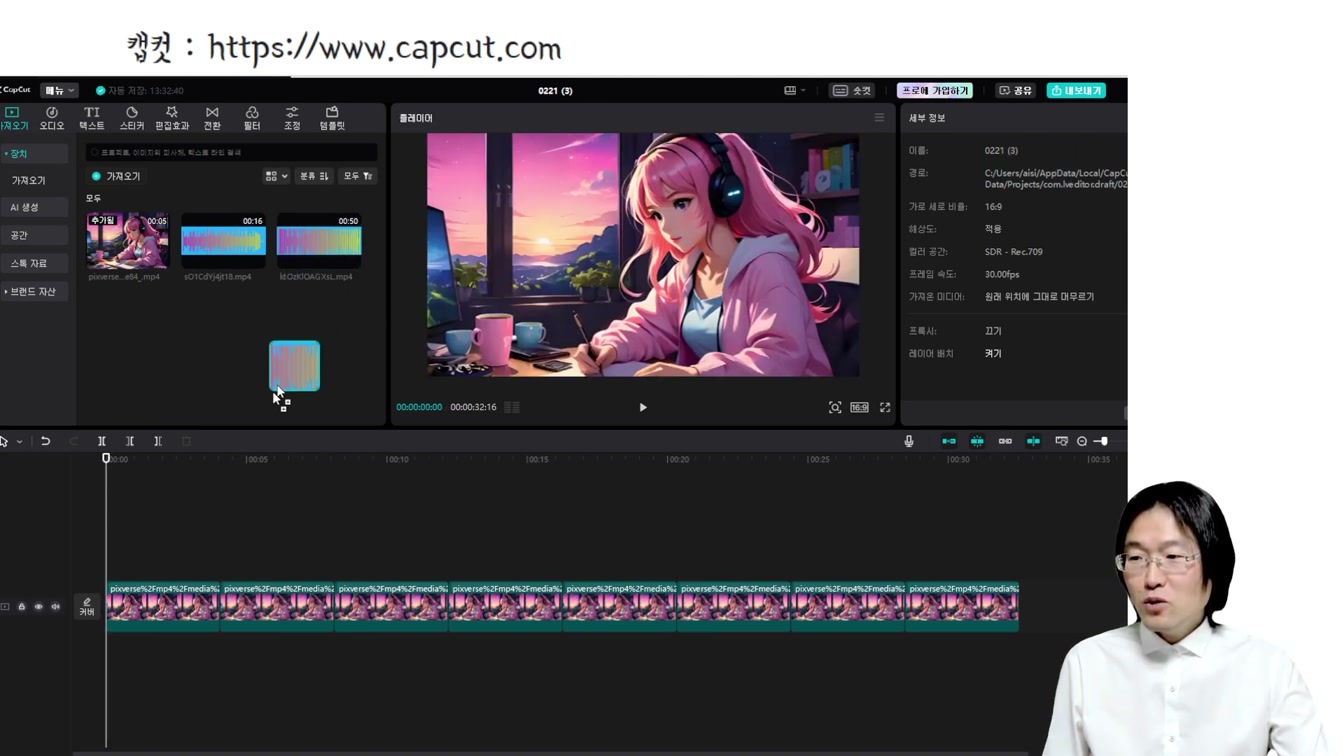Click the 가져오기 import media button
The width and height of the screenshot is (1344, 756).
click(x=117, y=176)
